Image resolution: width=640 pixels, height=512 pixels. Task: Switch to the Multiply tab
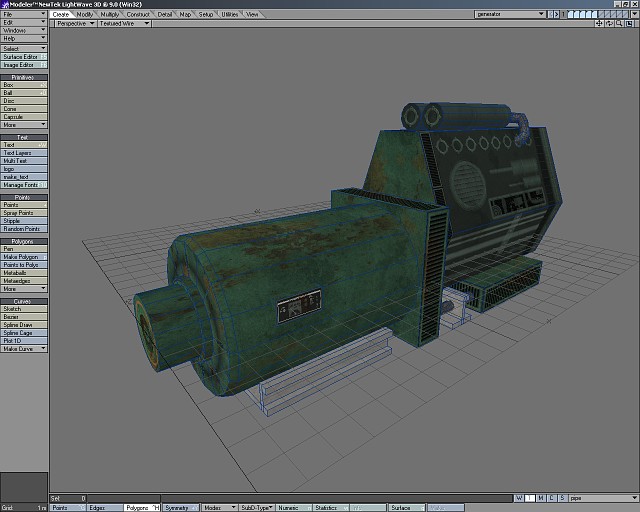pyautogui.click(x=109, y=14)
